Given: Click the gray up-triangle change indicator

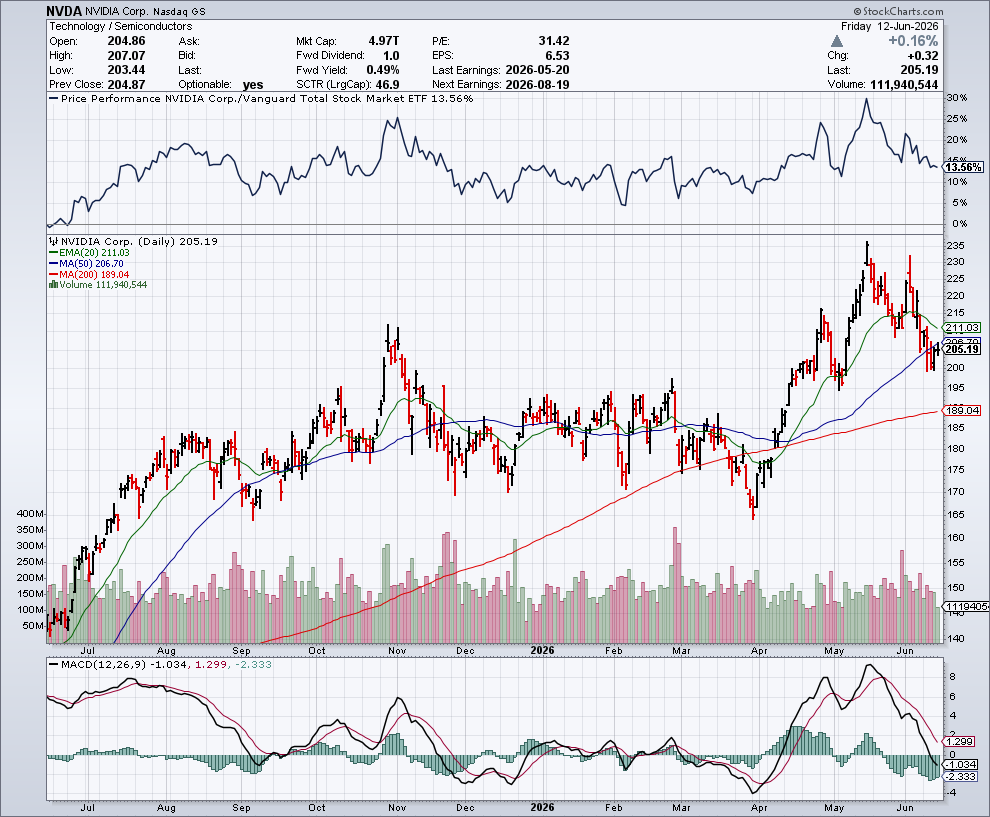Looking at the screenshot, I should (x=837, y=41).
